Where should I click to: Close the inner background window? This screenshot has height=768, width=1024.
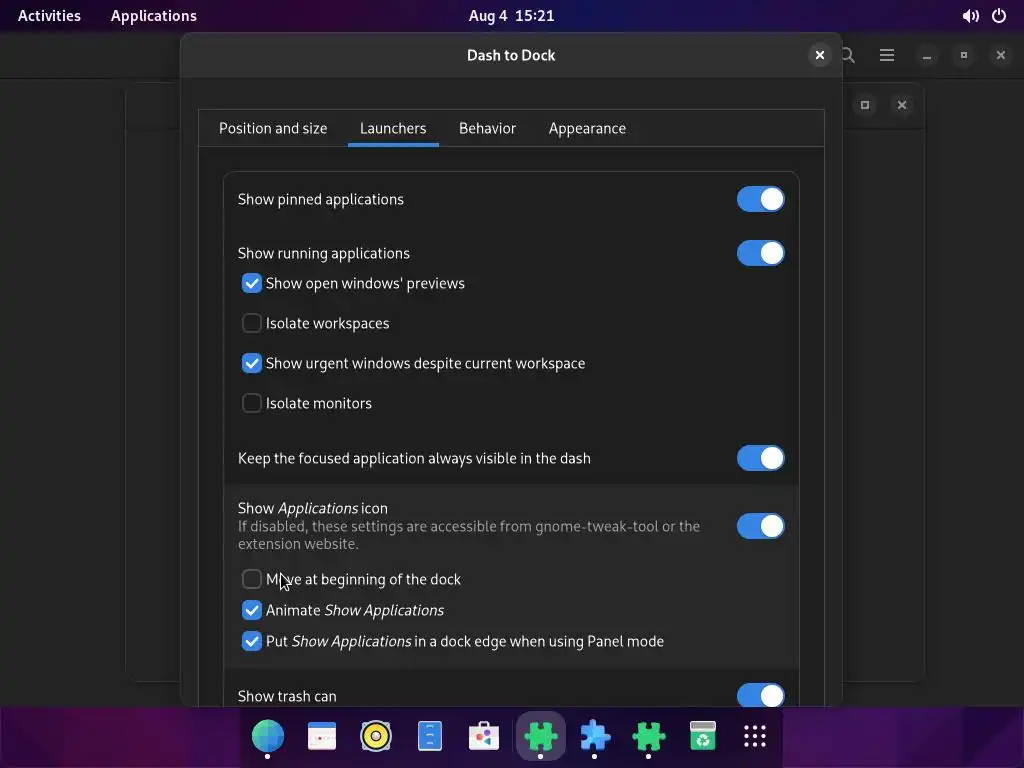coord(902,105)
